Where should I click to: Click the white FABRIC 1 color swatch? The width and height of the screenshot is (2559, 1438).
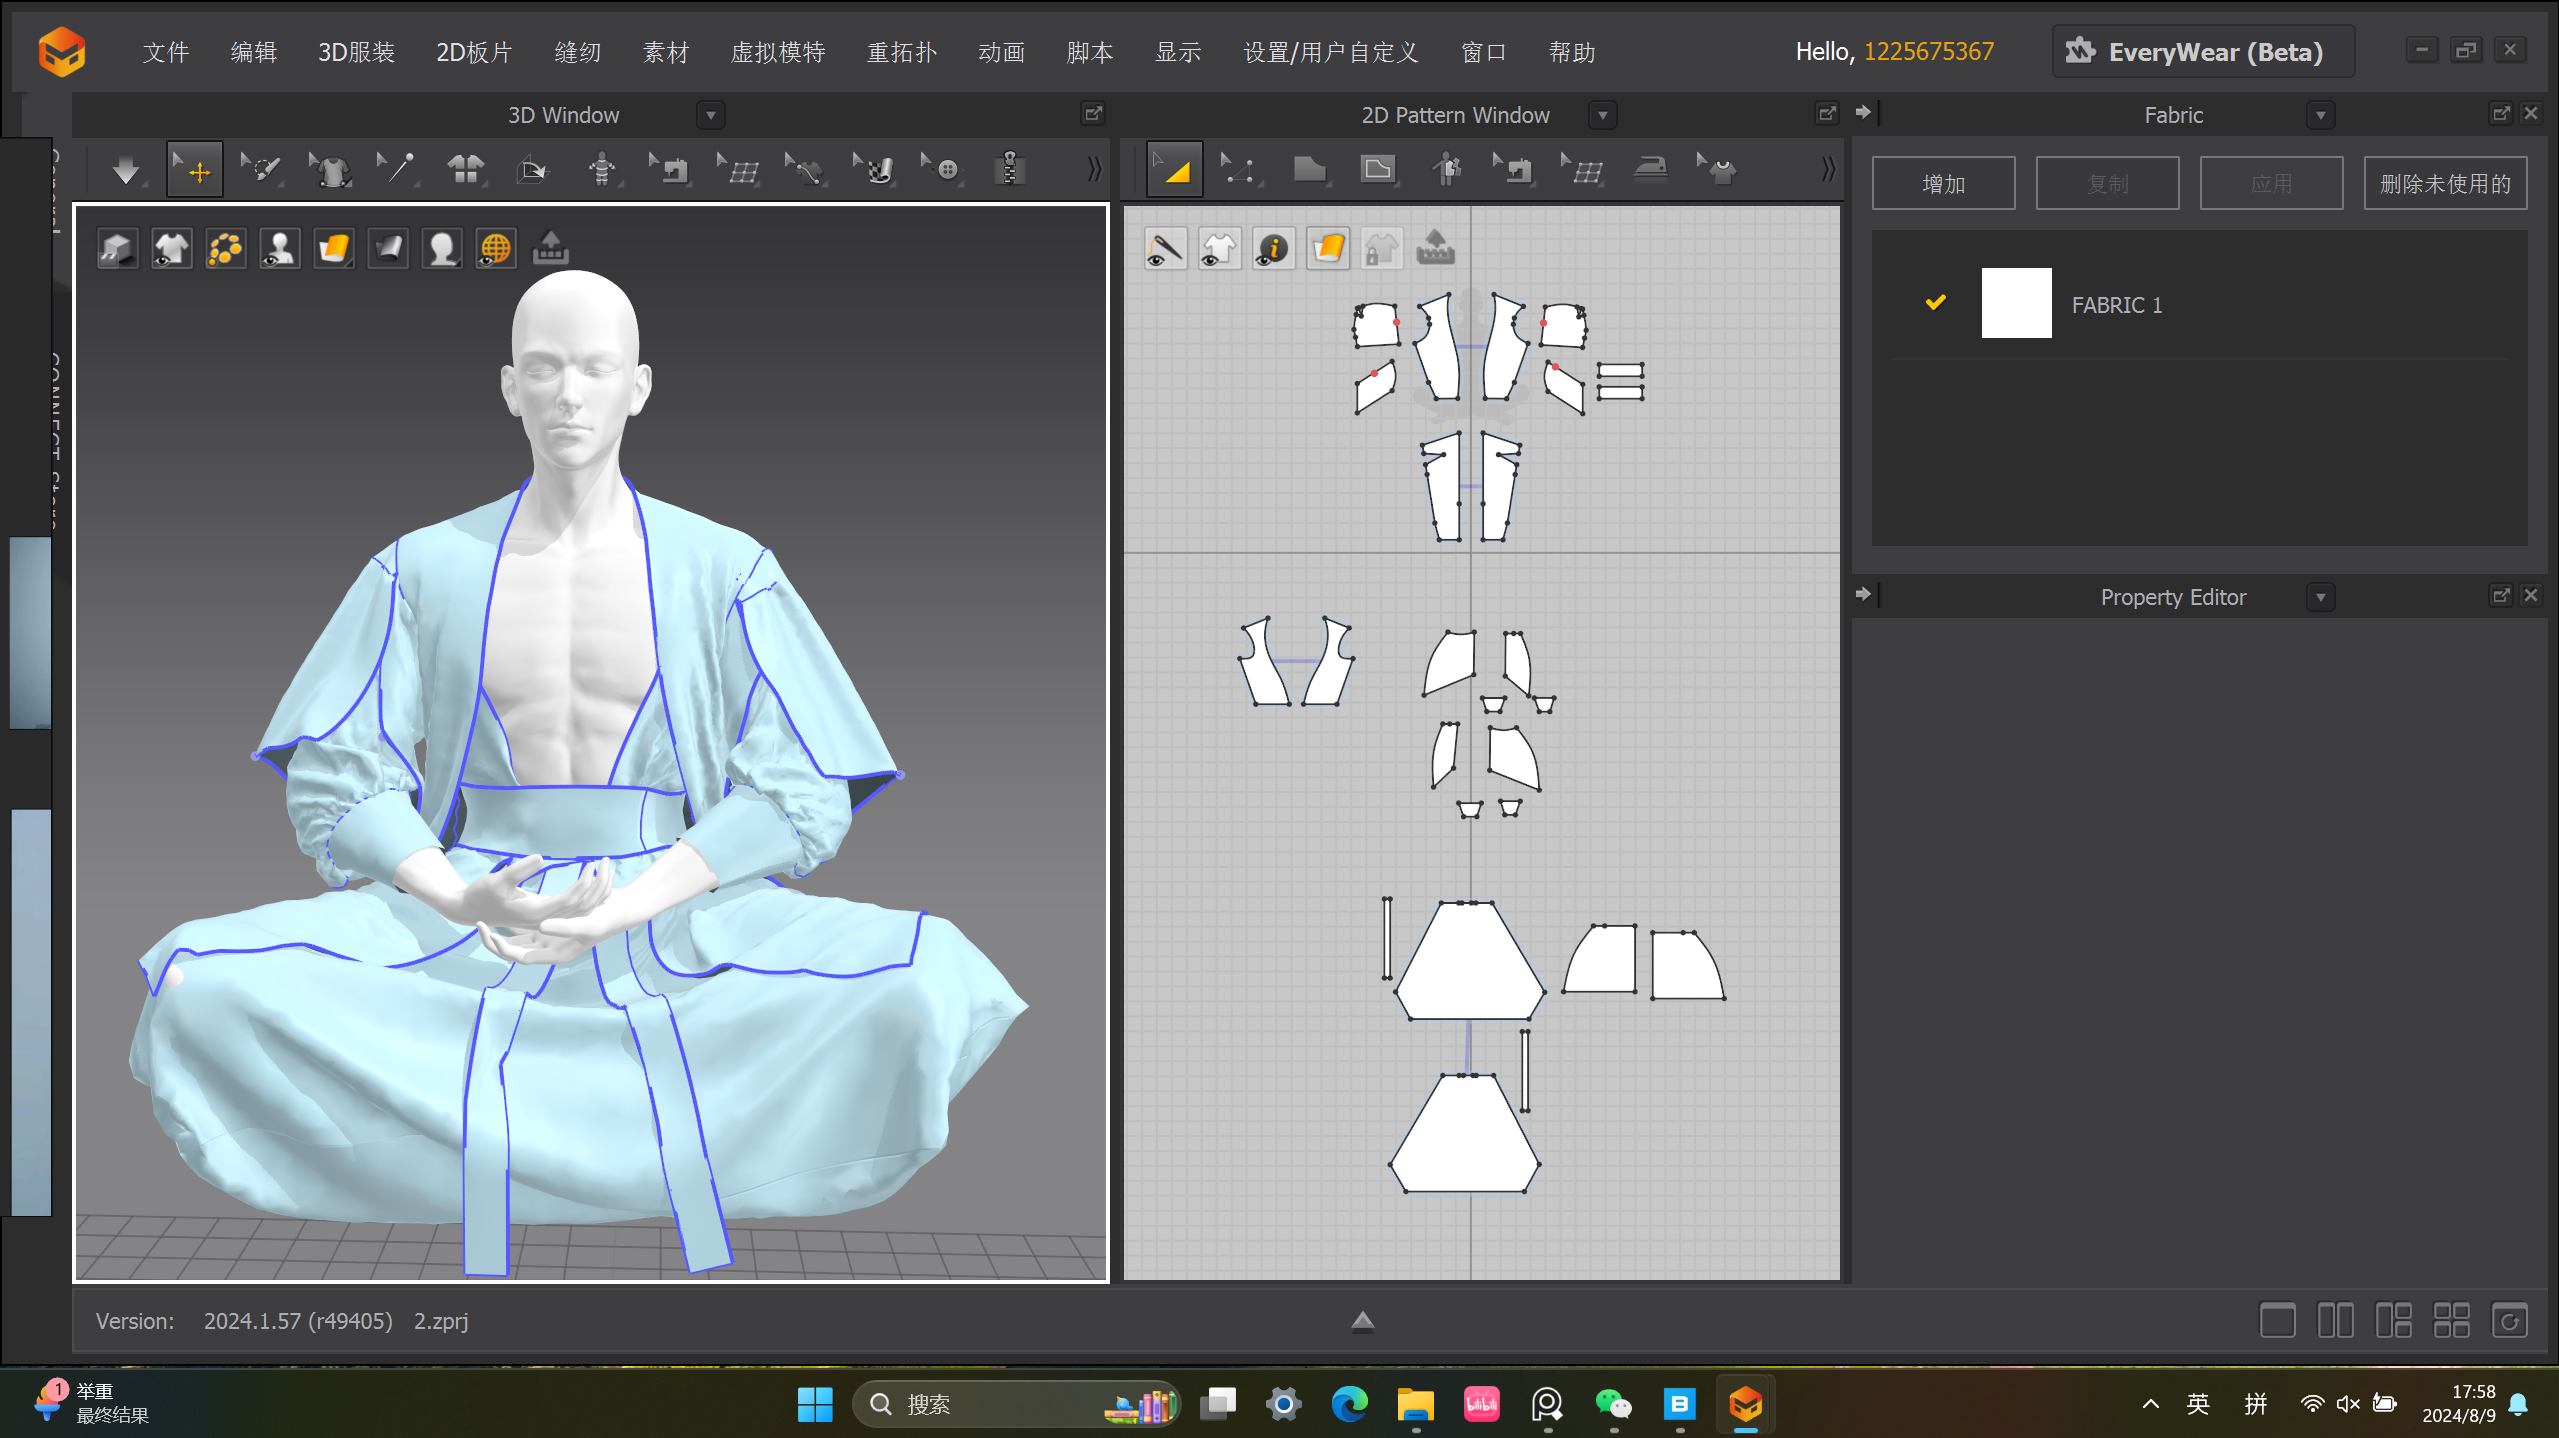[x=2016, y=304]
